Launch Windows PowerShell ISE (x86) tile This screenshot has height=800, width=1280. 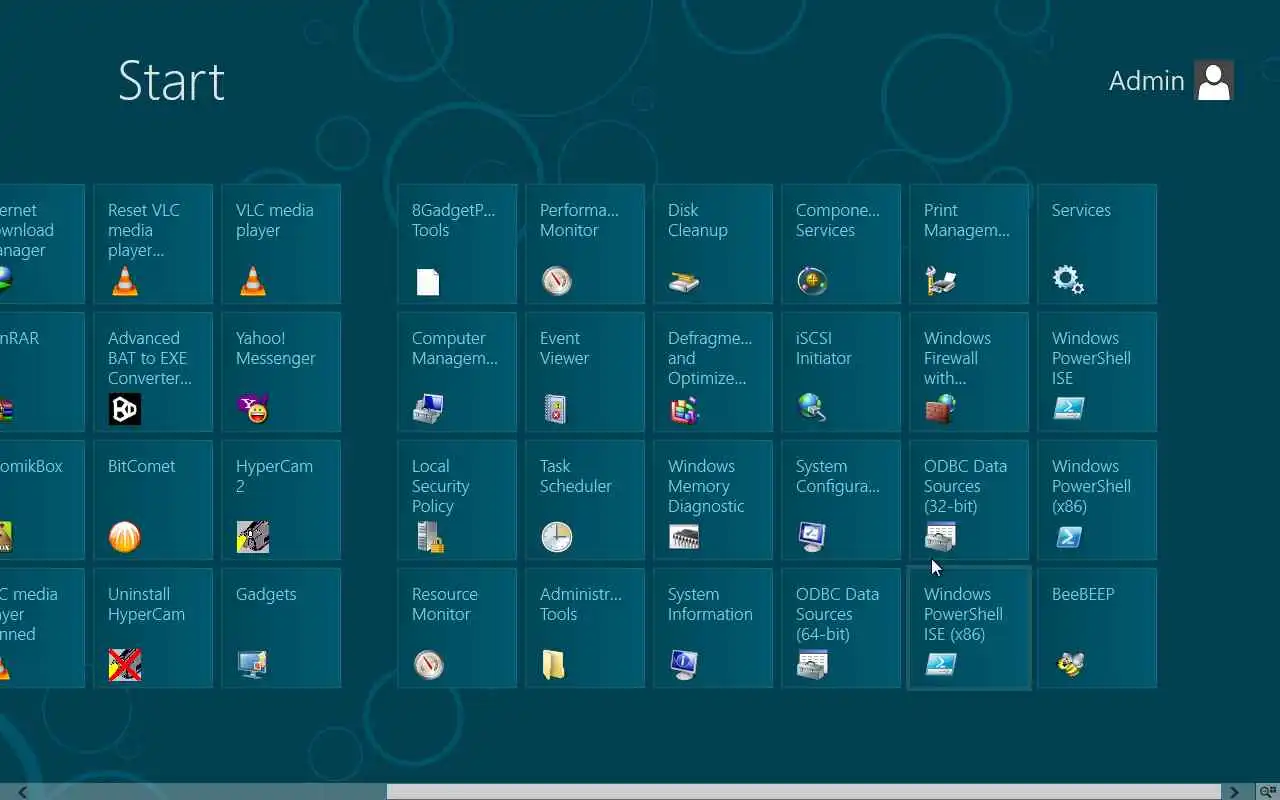[969, 628]
